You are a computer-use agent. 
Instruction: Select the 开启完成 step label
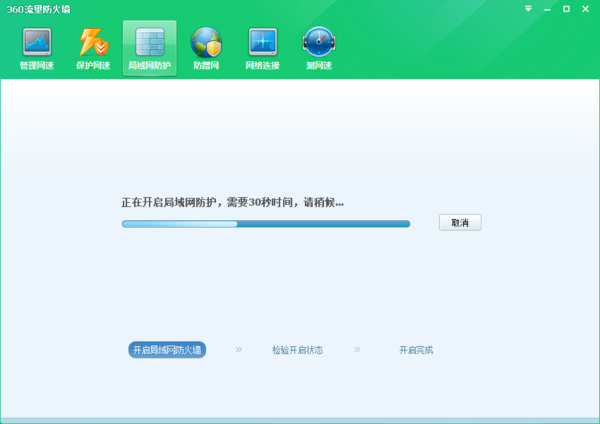tap(415, 350)
